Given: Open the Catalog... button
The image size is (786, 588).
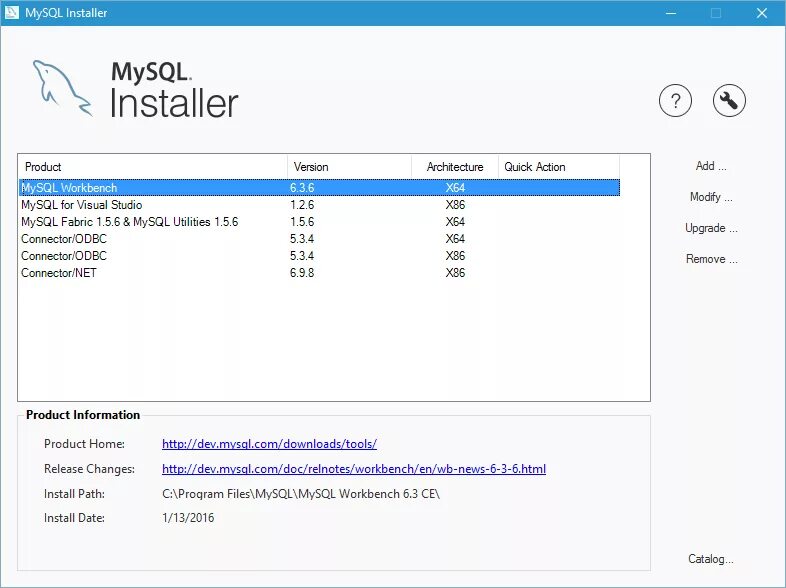Looking at the screenshot, I should tap(710, 559).
